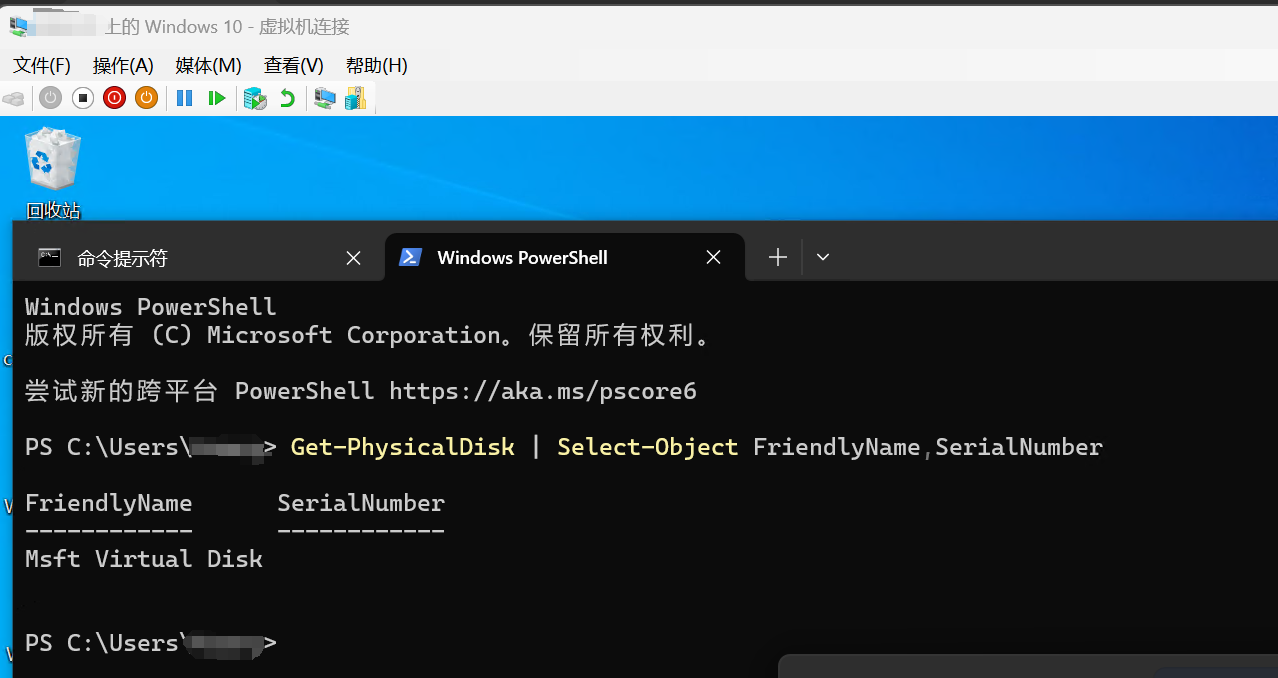This screenshot has width=1278, height=678.
Task: Click the last empty PS C:\Users prompt
Action: (150, 642)
